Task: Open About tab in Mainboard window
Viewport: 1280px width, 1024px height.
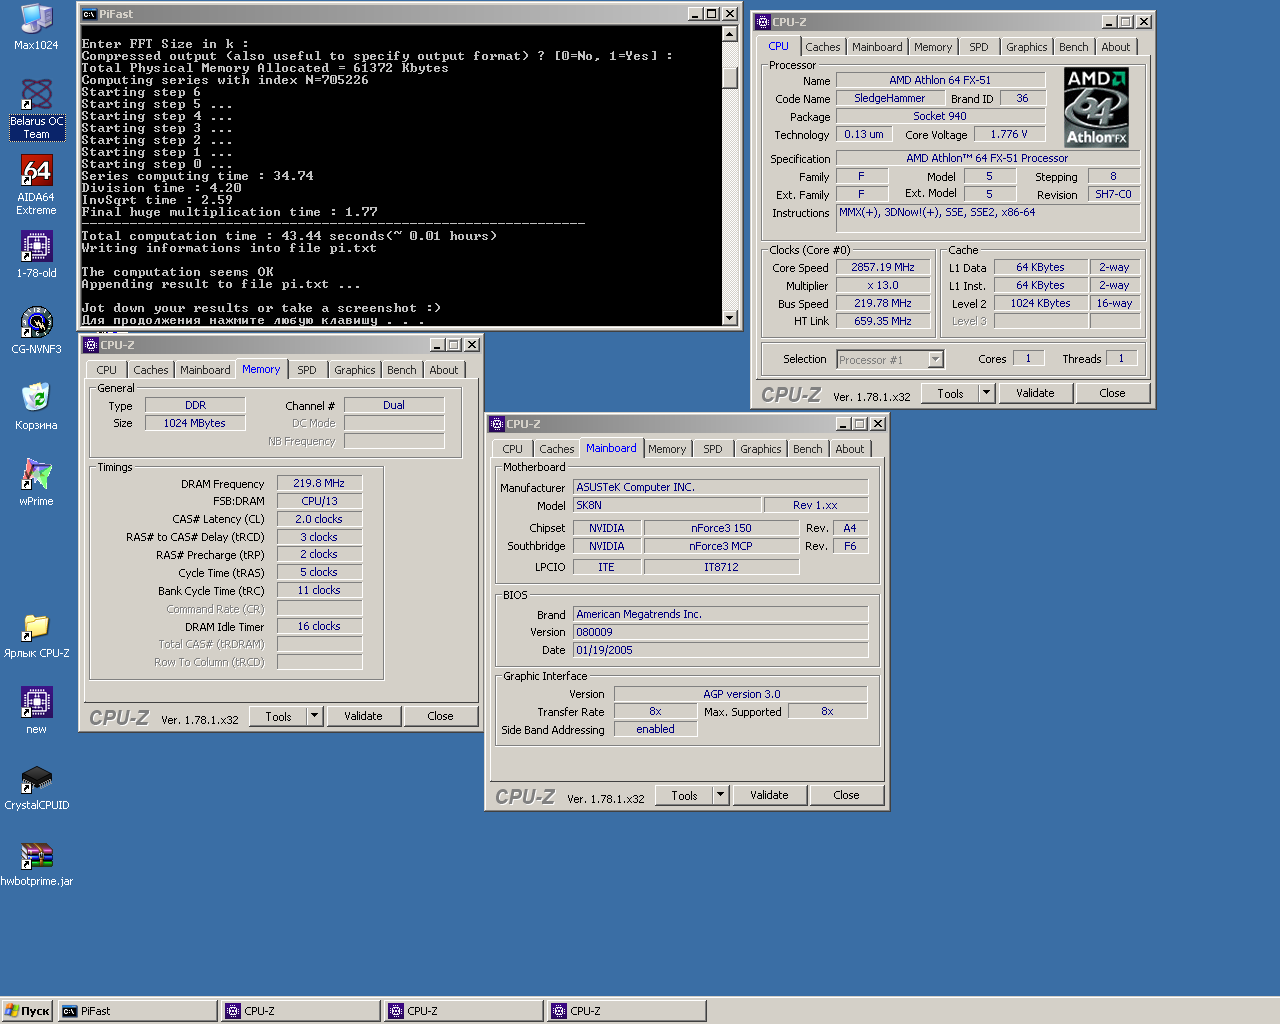Action: 850,449
